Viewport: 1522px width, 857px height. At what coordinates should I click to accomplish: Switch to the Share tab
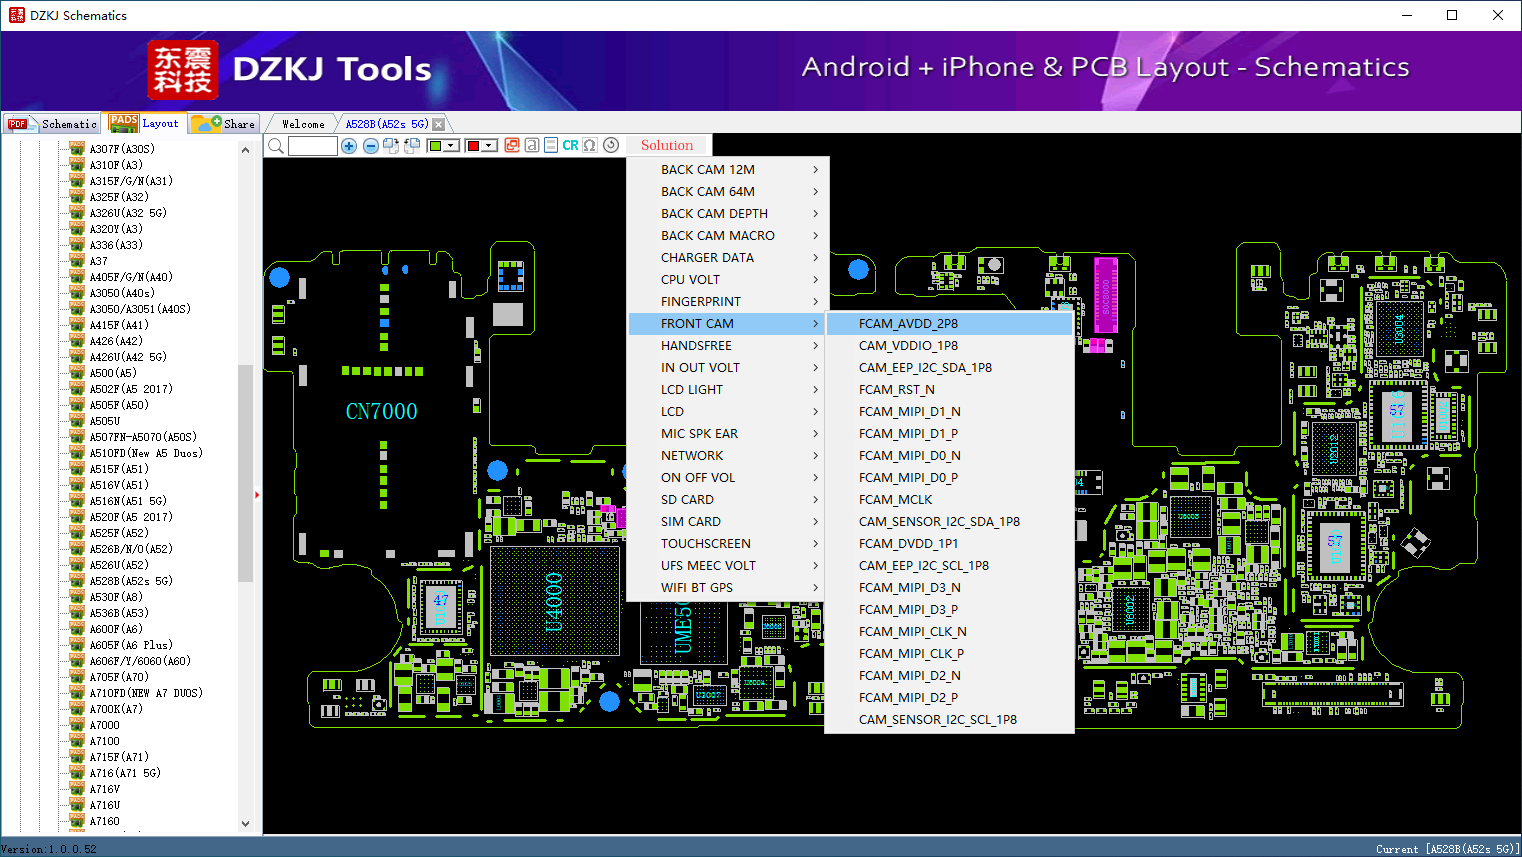pos(224,123)
